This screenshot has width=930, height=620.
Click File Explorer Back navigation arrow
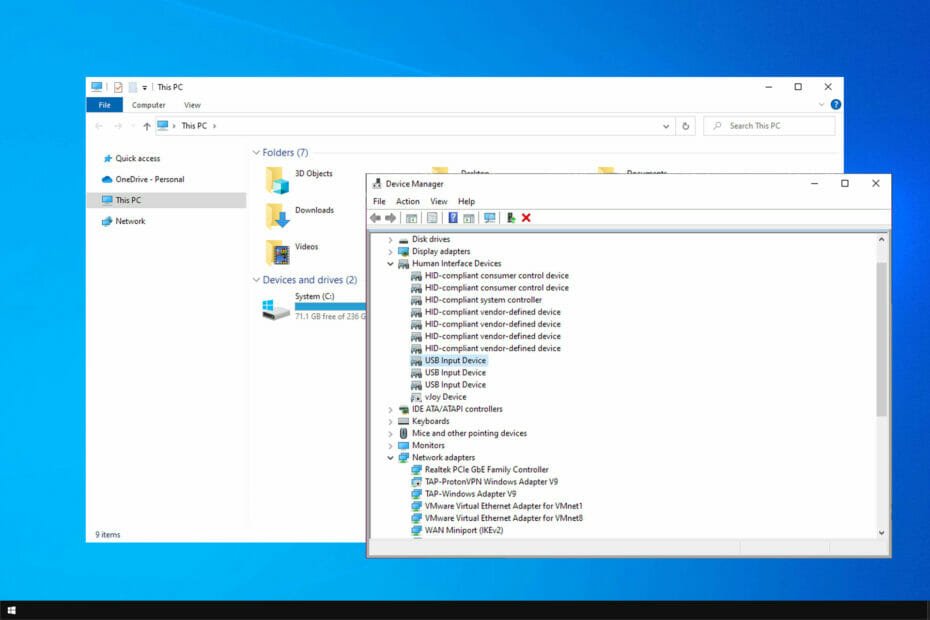[x=99, y=126]
